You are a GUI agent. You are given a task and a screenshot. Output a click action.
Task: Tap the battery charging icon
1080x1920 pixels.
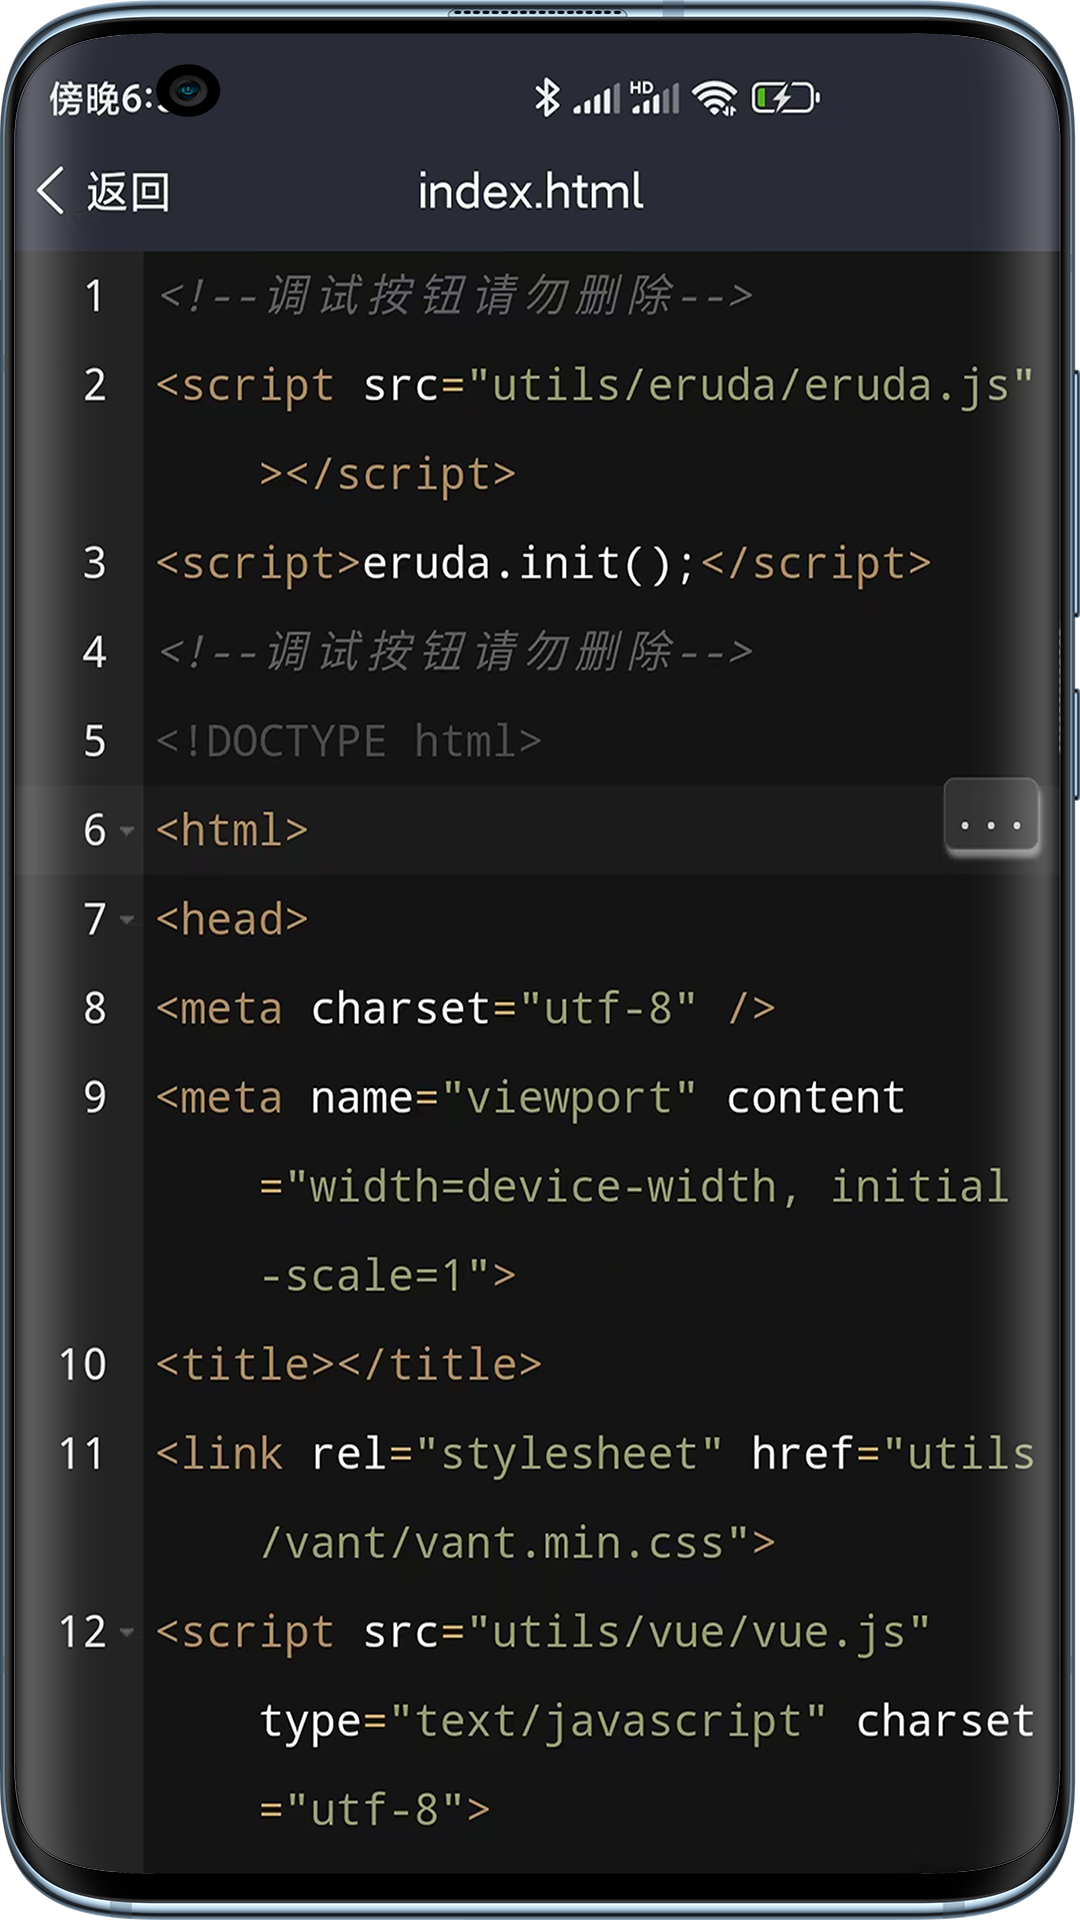tap(785, 97)
